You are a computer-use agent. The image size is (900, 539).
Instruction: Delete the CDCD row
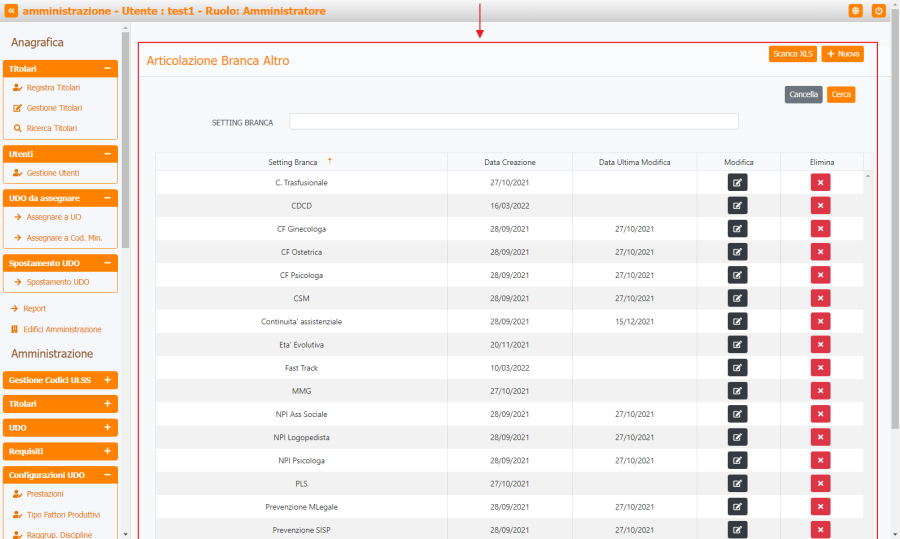pyautogui.click(x=820, y=206)
